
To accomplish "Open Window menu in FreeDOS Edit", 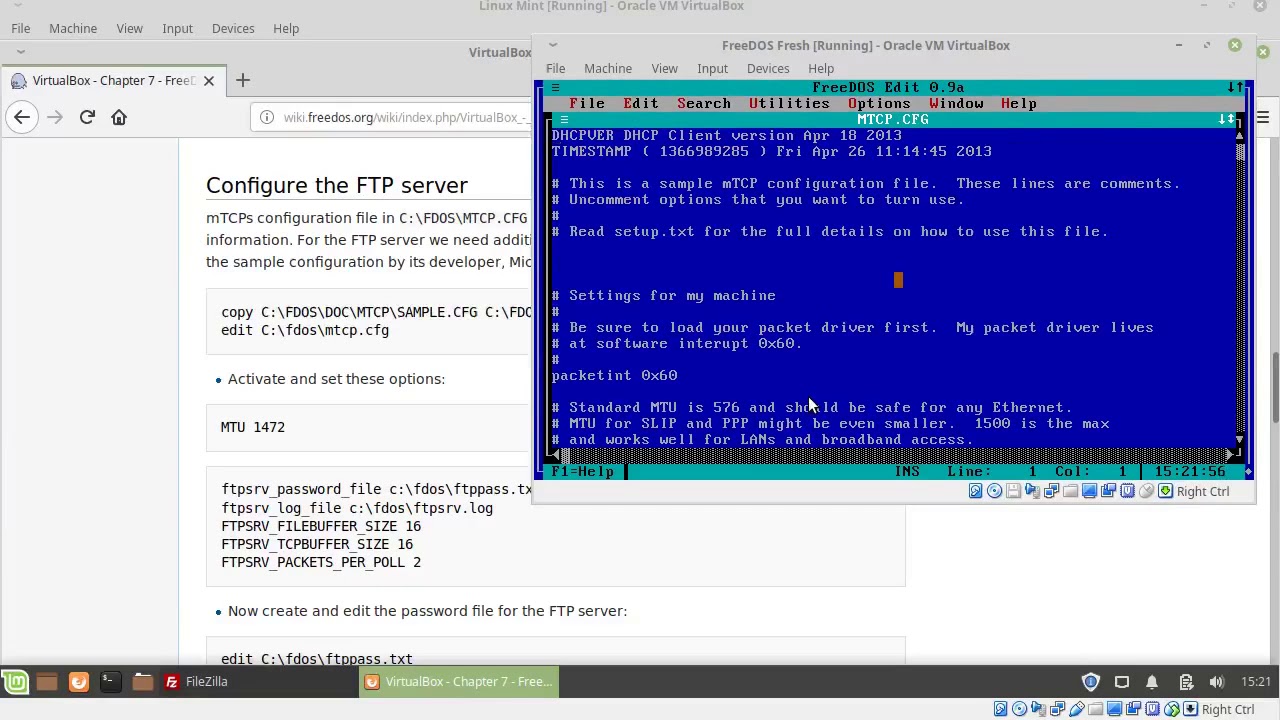I will click(956, 103).
